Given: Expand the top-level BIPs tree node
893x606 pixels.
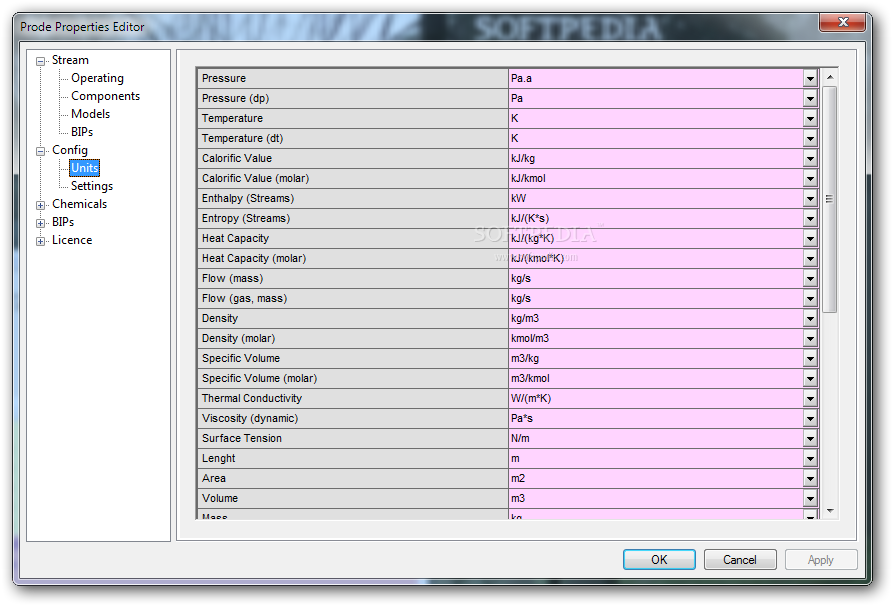Looking at the screenshot, I should (x=40, y=223).
